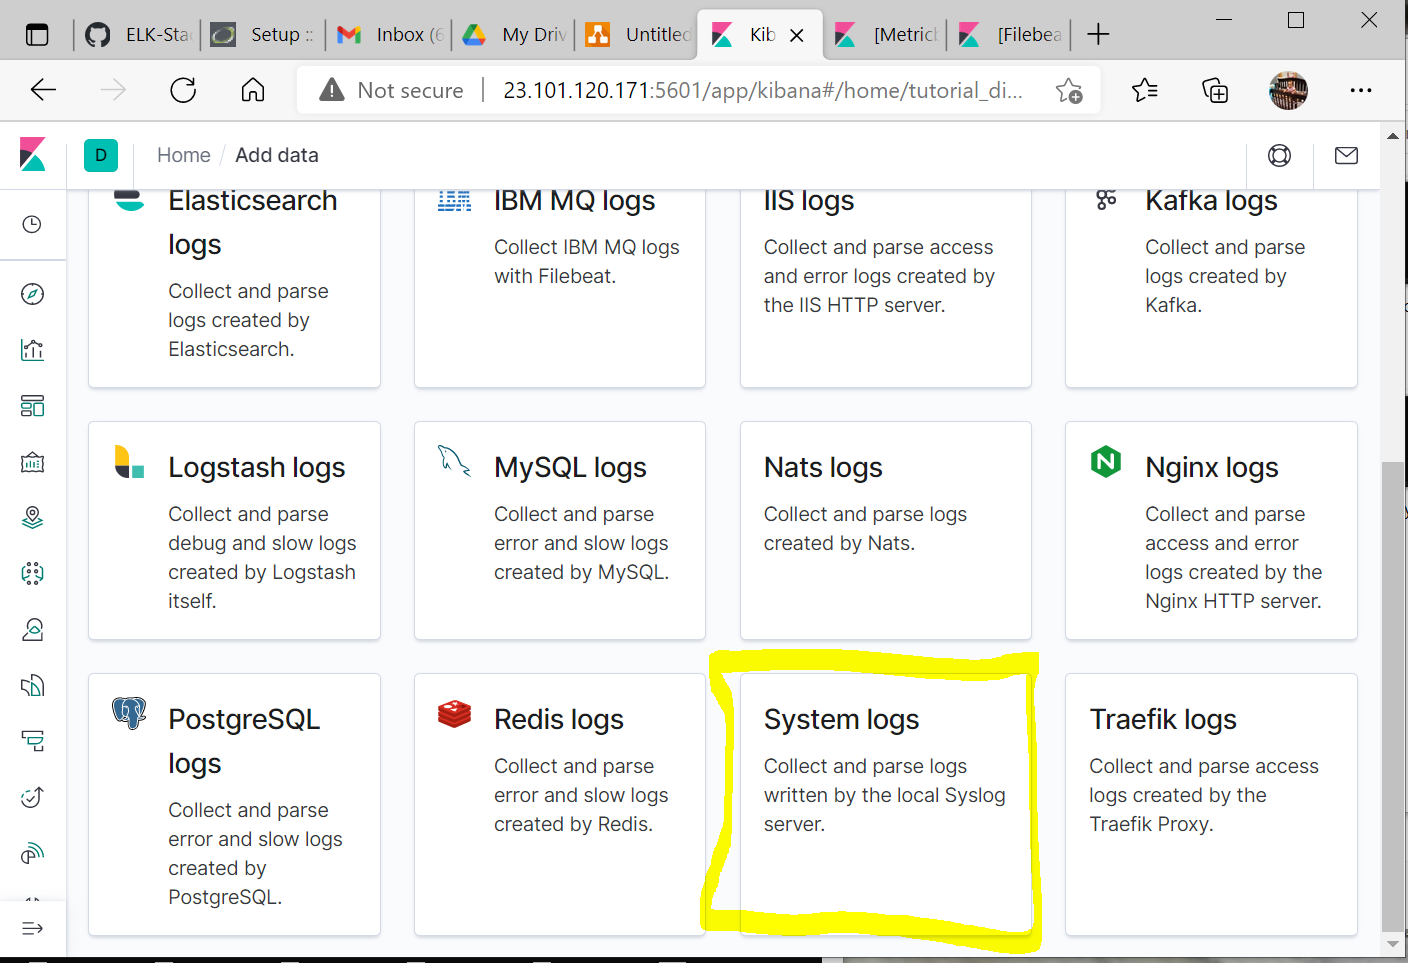Open the PostgreSQL logs card
Image resolution: width=1408 pixels, height=963 pixels.
click(234, 805)
